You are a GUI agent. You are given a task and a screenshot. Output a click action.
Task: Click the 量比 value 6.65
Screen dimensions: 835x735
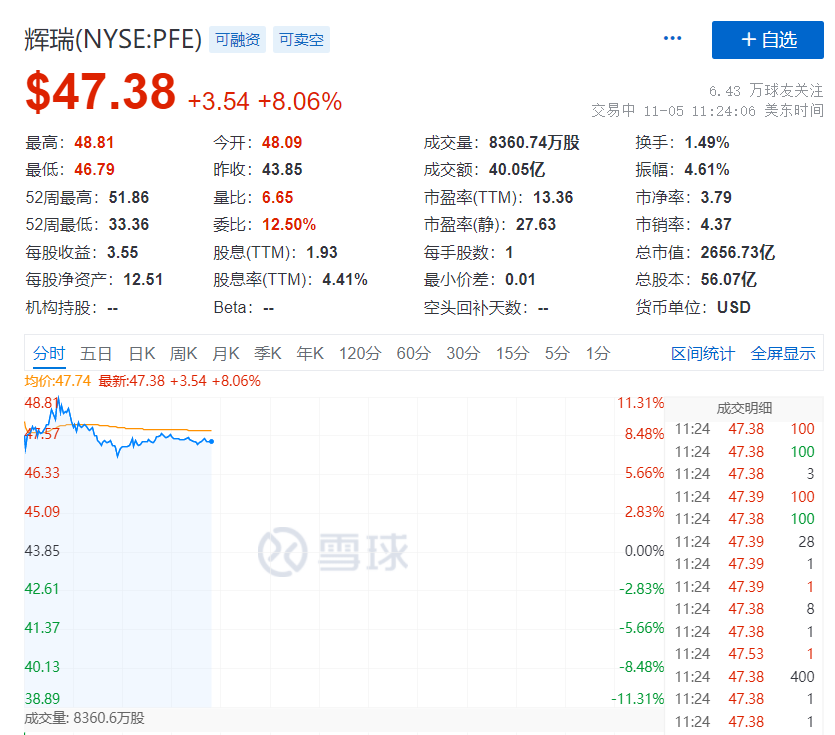[x=277, y=198]
